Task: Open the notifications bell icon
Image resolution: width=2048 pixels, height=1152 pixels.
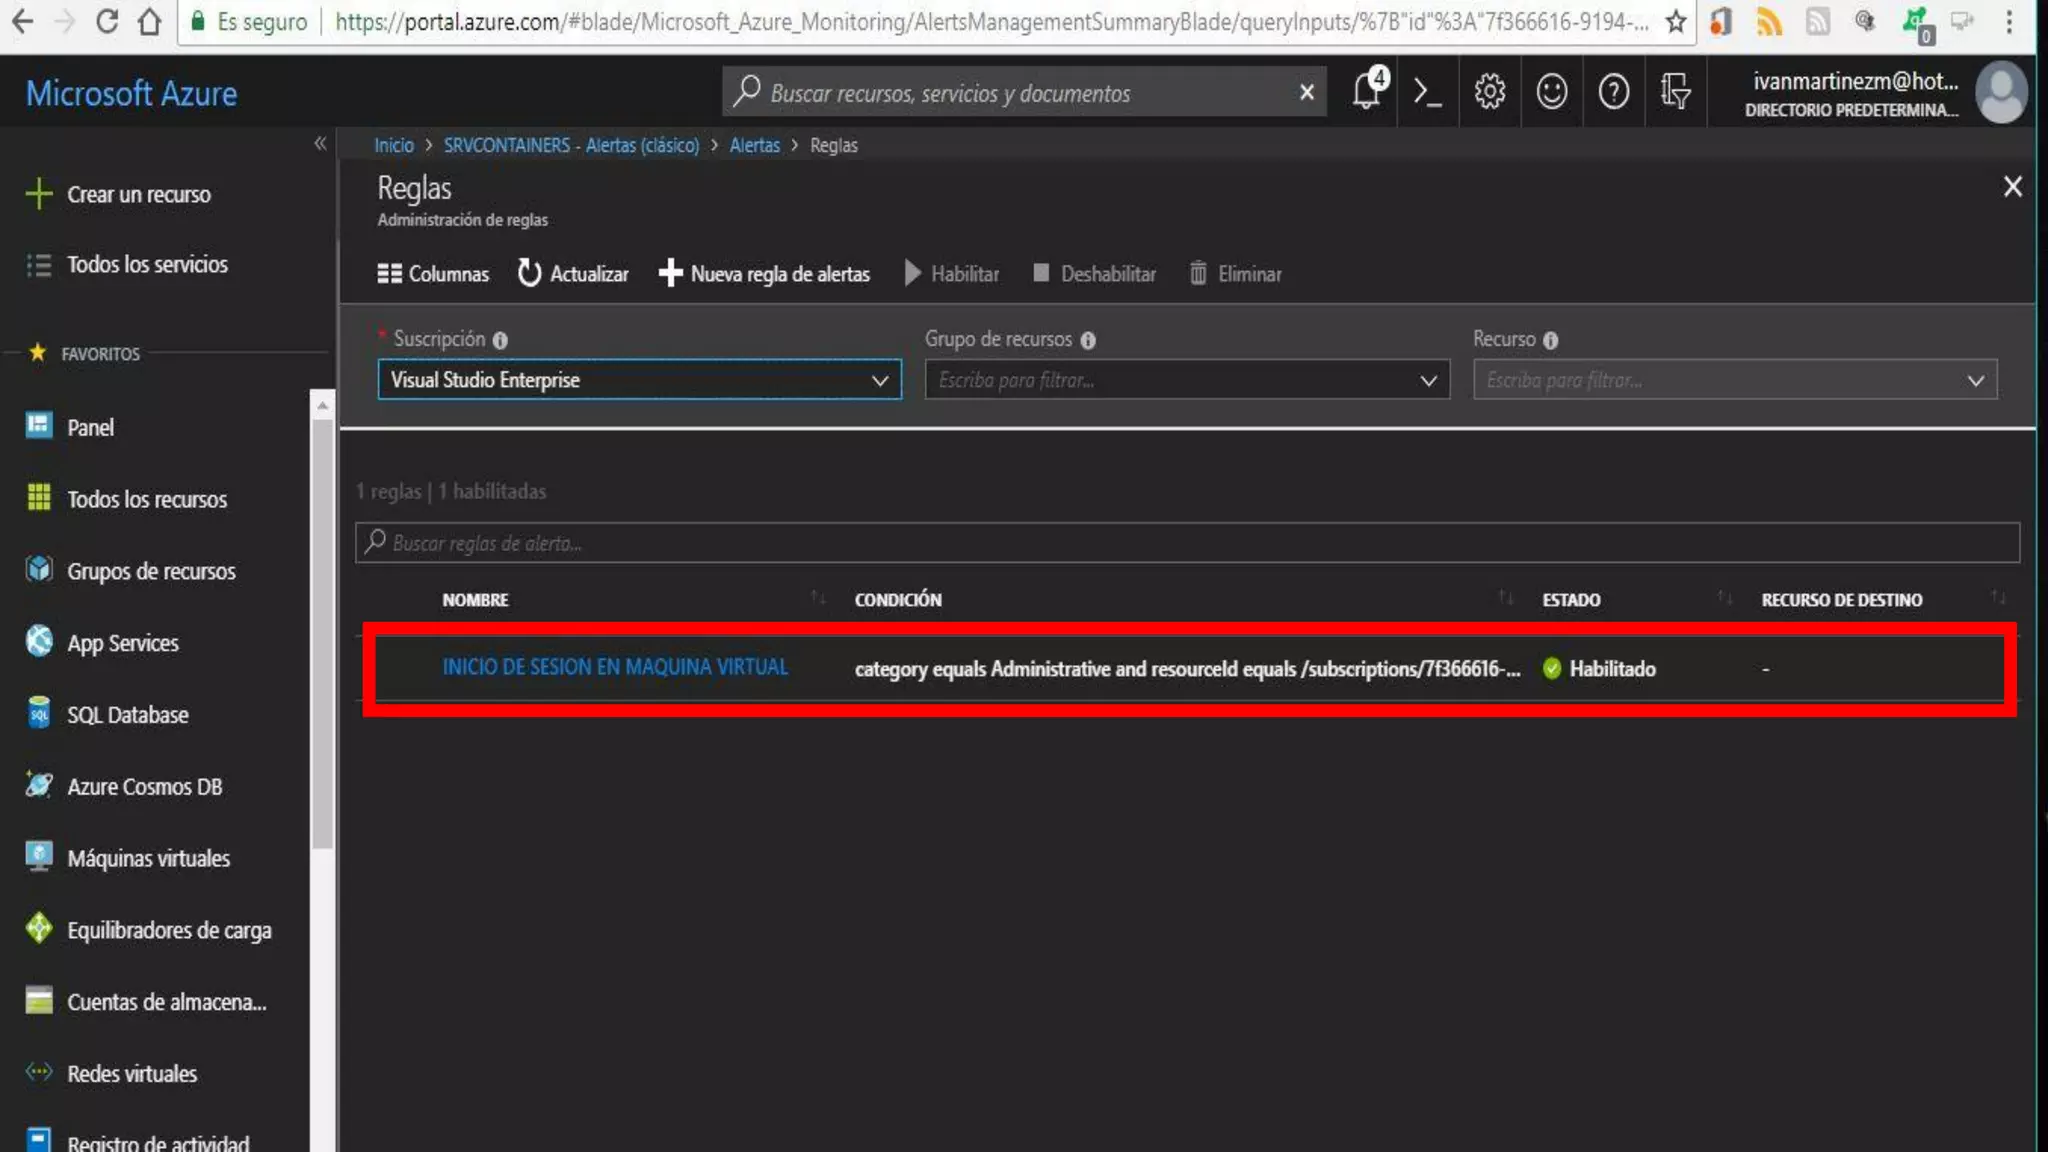Action: click(1366, 92)
